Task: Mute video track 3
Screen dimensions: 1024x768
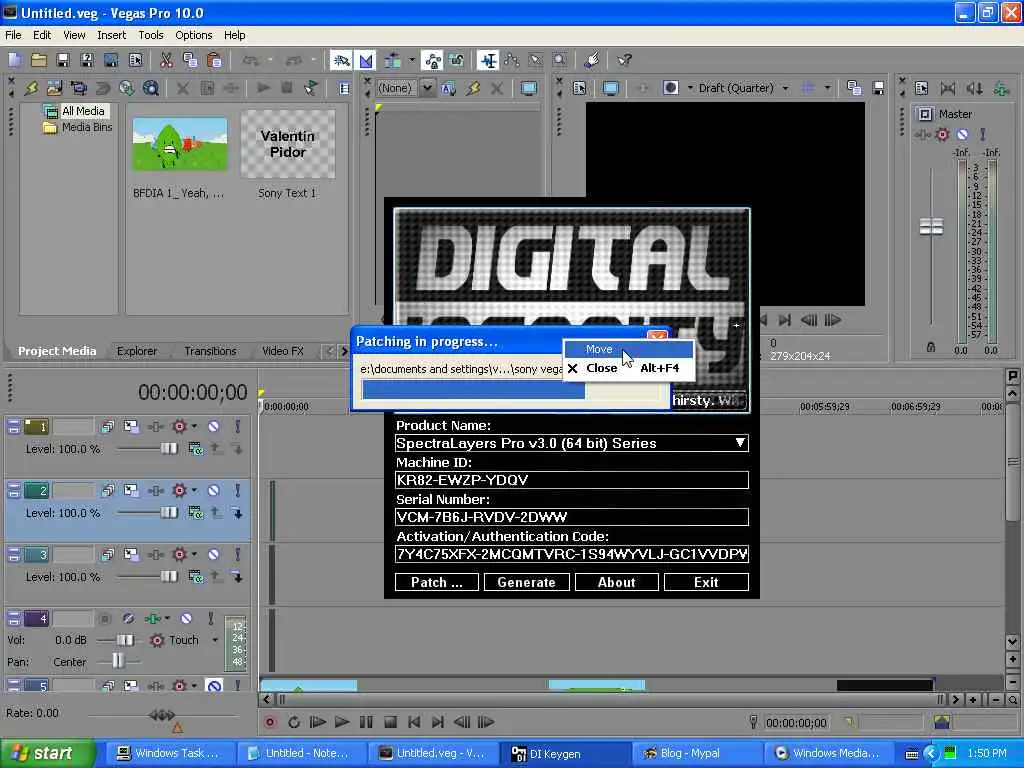Action: (x=214, y=554)
